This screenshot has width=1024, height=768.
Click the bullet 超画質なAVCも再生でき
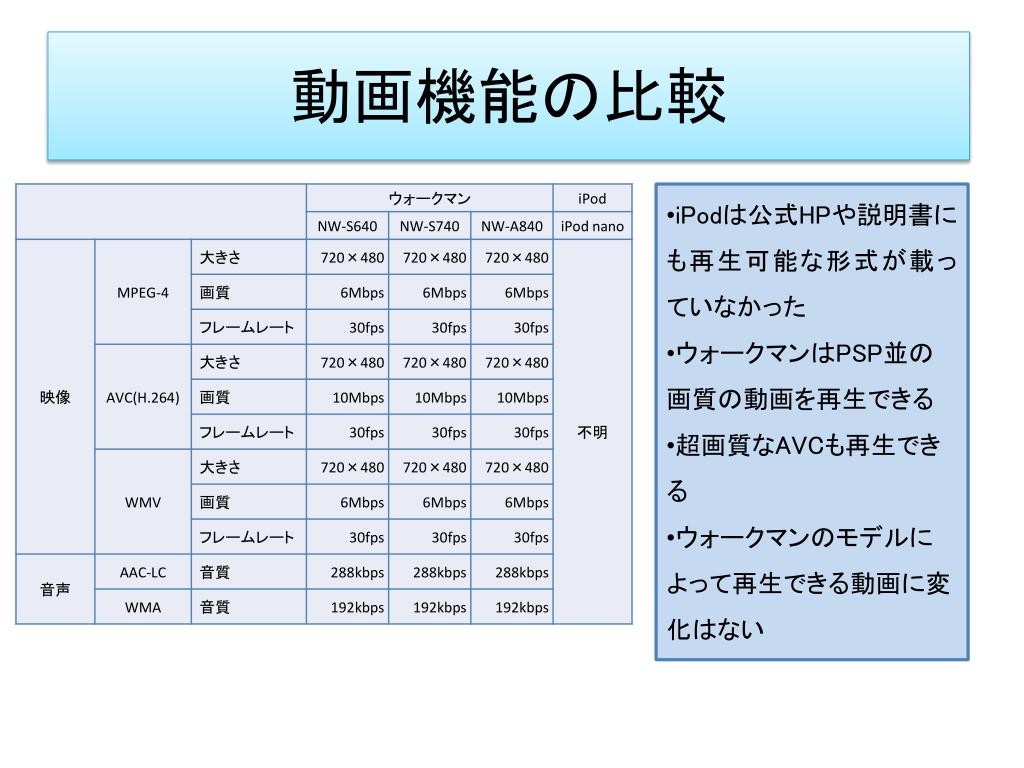point(804,468)
